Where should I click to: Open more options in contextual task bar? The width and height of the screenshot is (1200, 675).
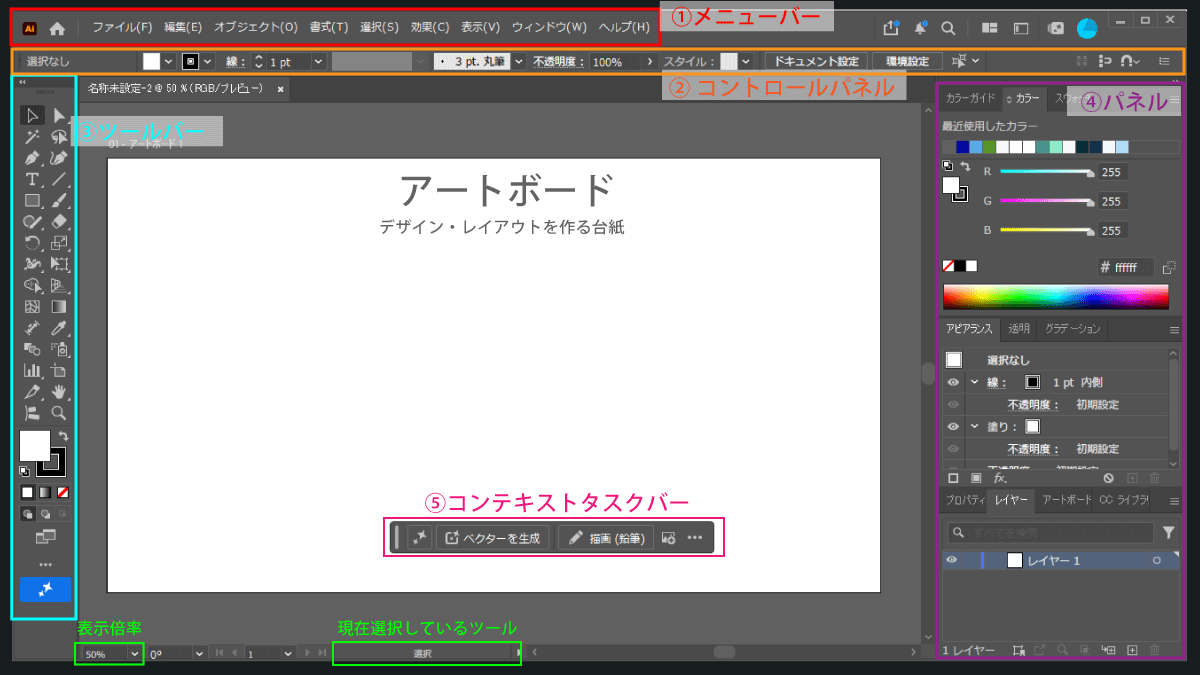[x=695, y=538]
